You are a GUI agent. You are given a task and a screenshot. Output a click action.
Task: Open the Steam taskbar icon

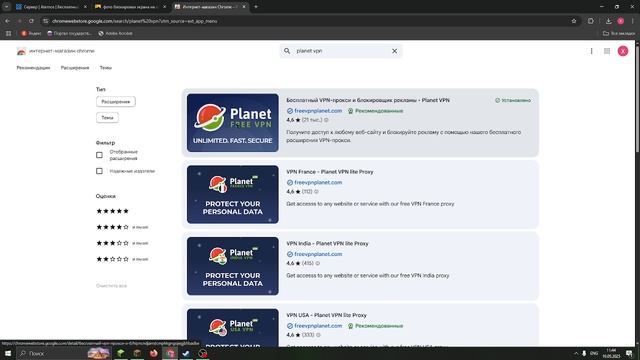click(x=186, y=353)
